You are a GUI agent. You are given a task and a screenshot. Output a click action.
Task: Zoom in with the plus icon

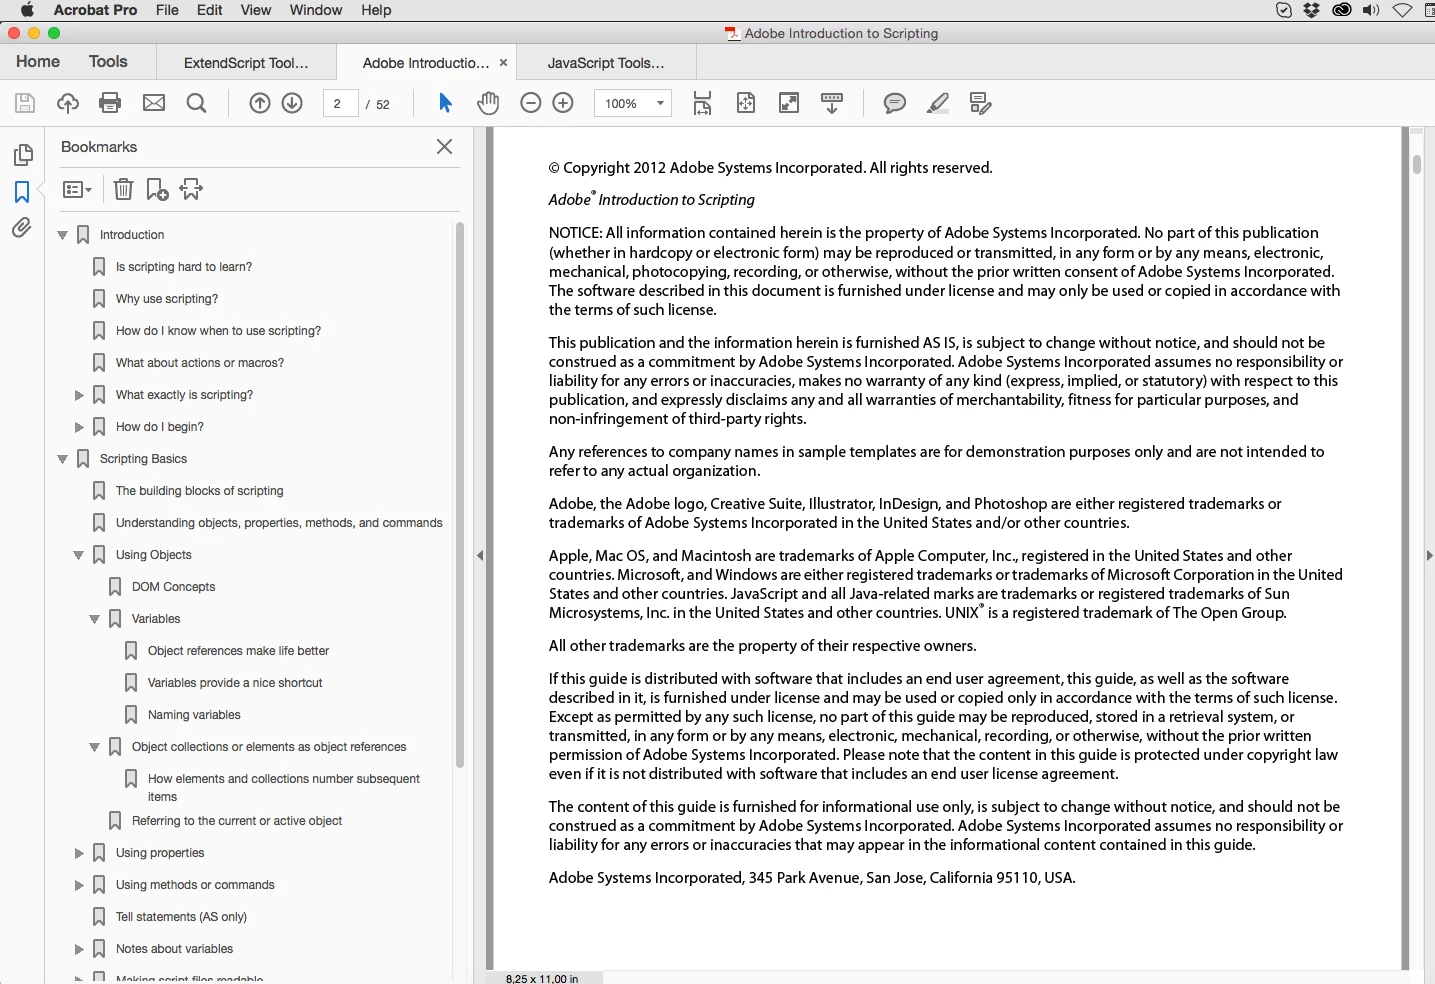(x=563, y=103)
